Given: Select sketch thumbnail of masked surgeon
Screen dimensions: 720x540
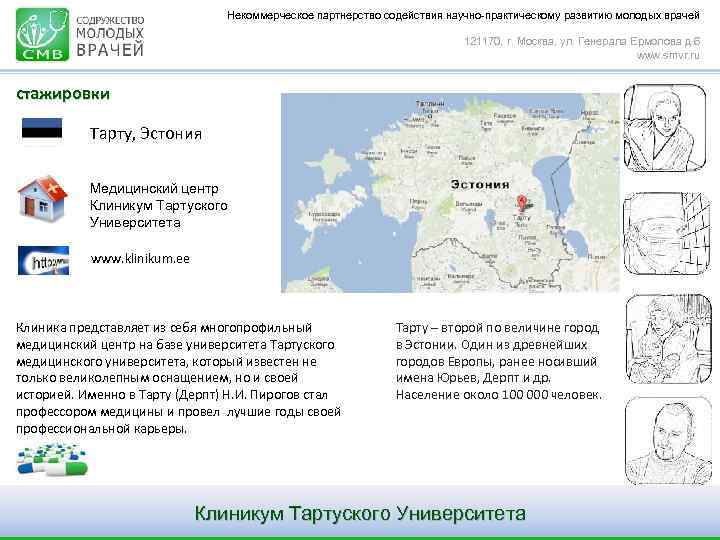Looking at the screenshot, I should [667, 234].
